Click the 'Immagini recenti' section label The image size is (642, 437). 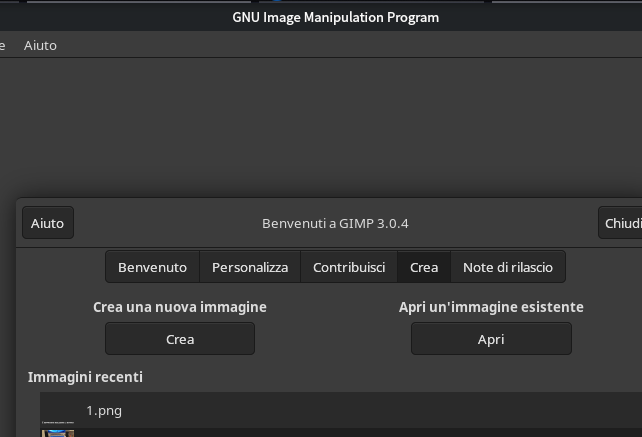pos(85,377)
